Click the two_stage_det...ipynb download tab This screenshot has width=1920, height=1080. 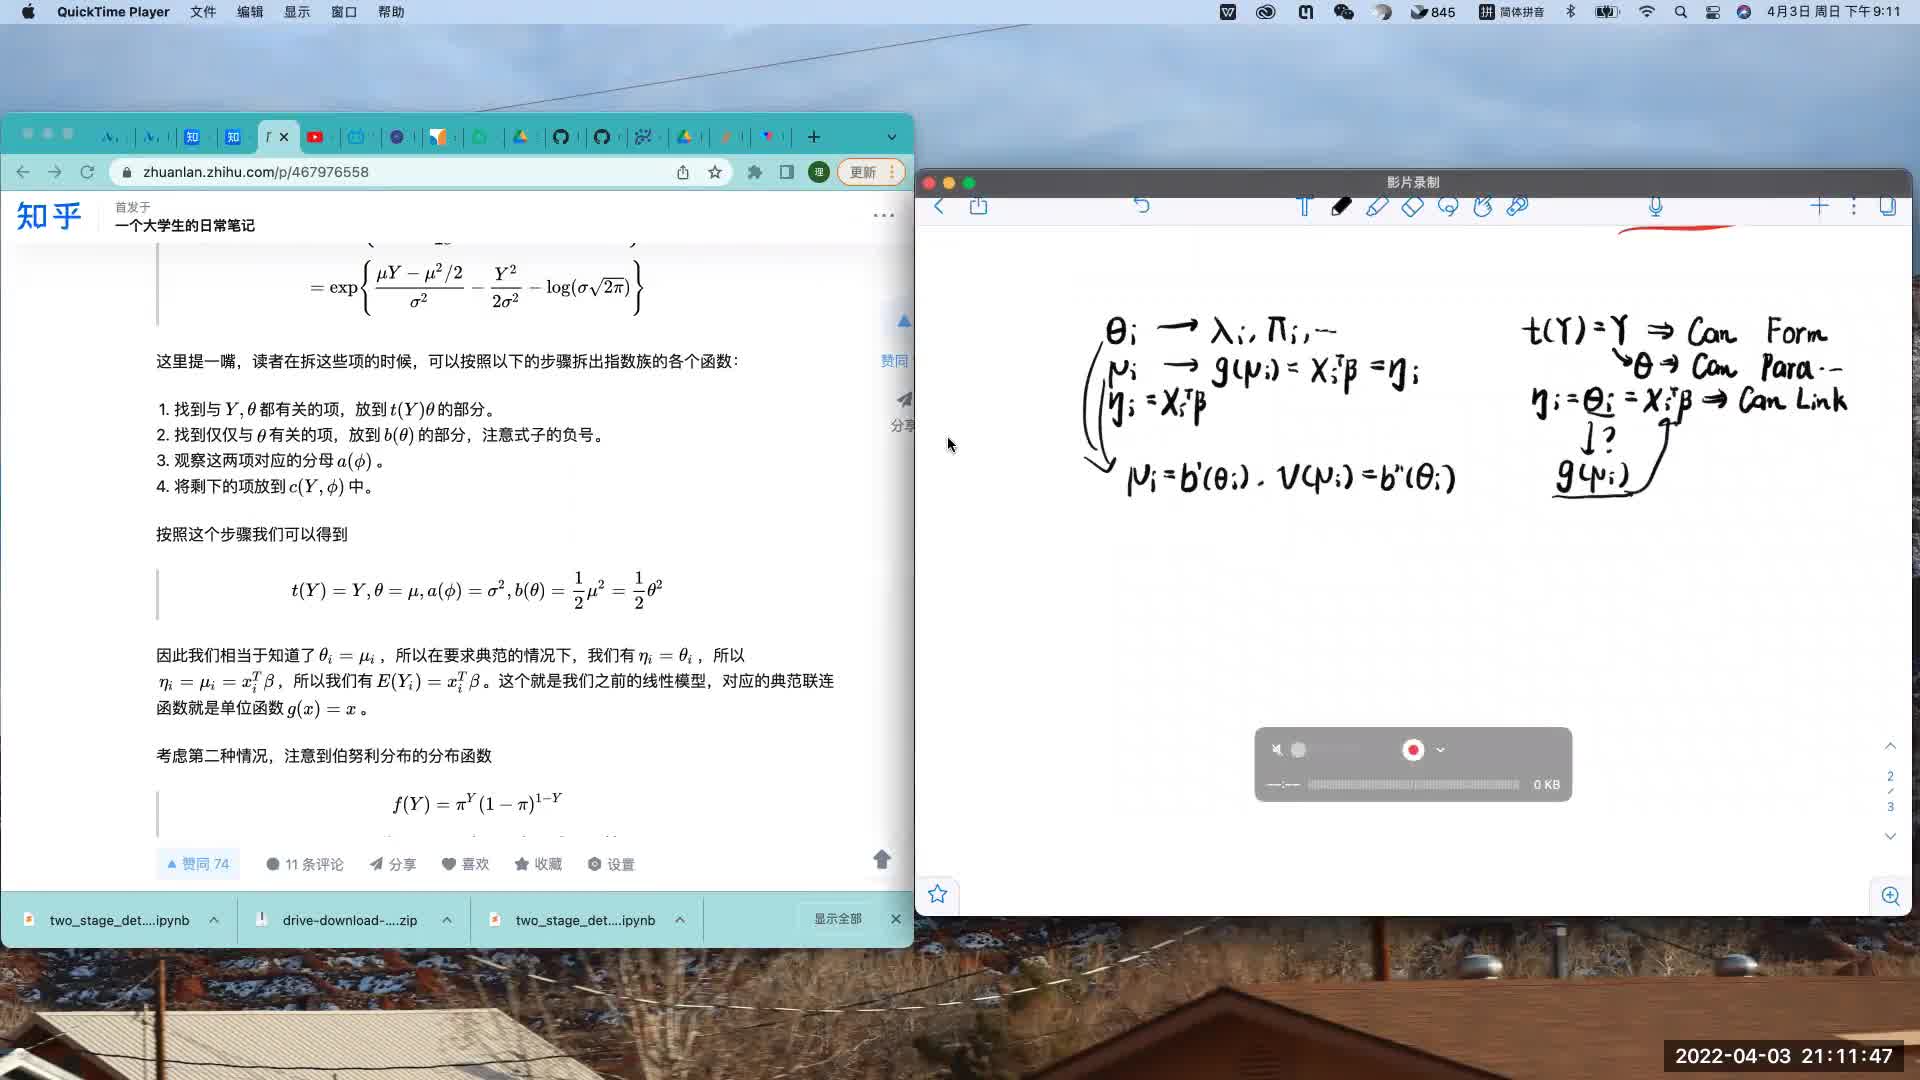click(x=117, y=919)
